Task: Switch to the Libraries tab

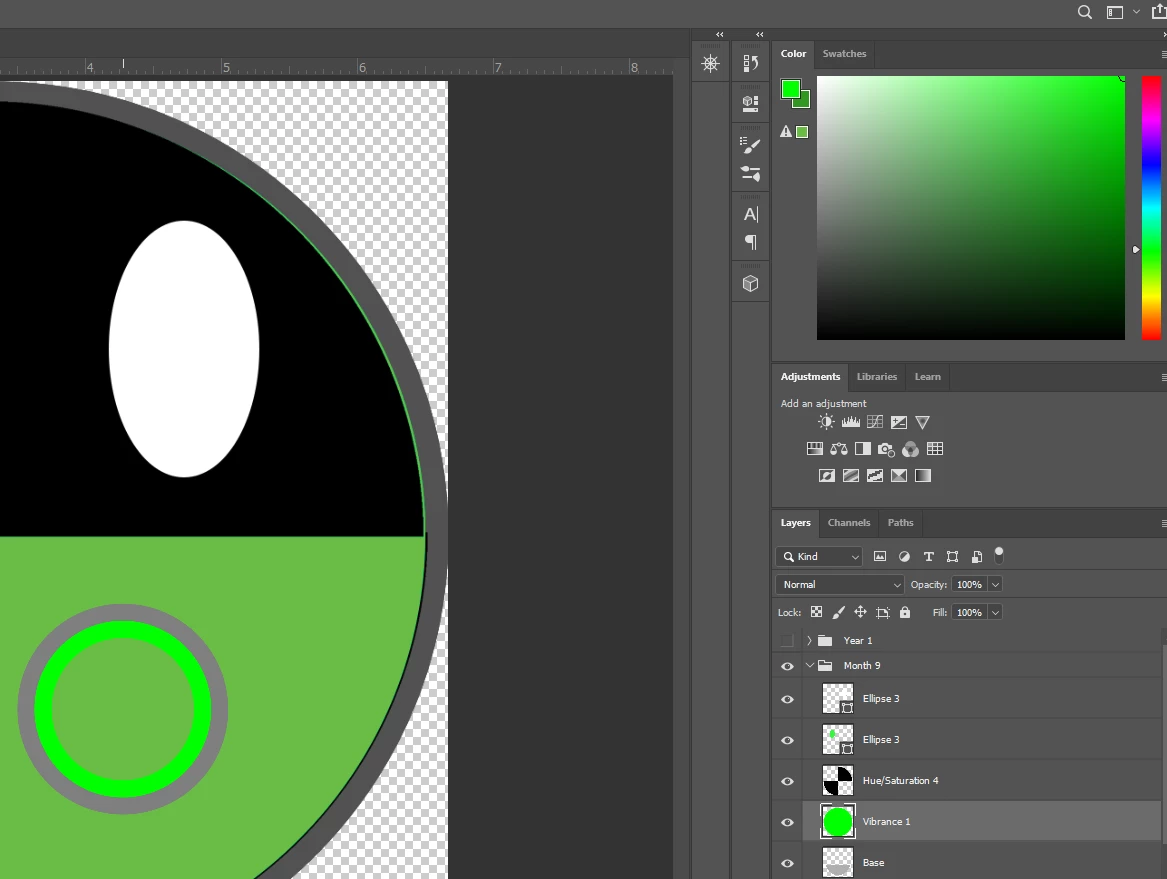Action: tap(877, 377)
